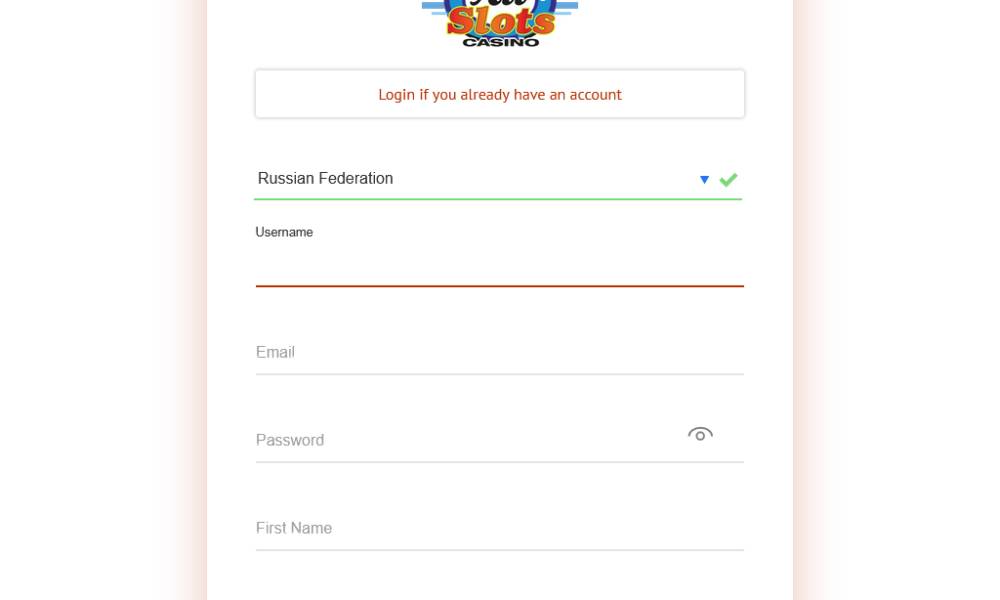Click the Slots Casino logo

click(500, 23)
